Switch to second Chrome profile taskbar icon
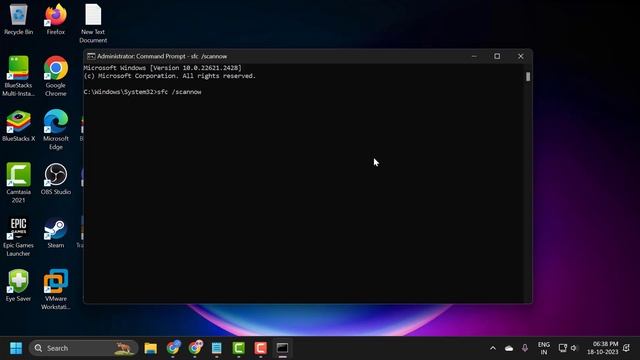 195,348
